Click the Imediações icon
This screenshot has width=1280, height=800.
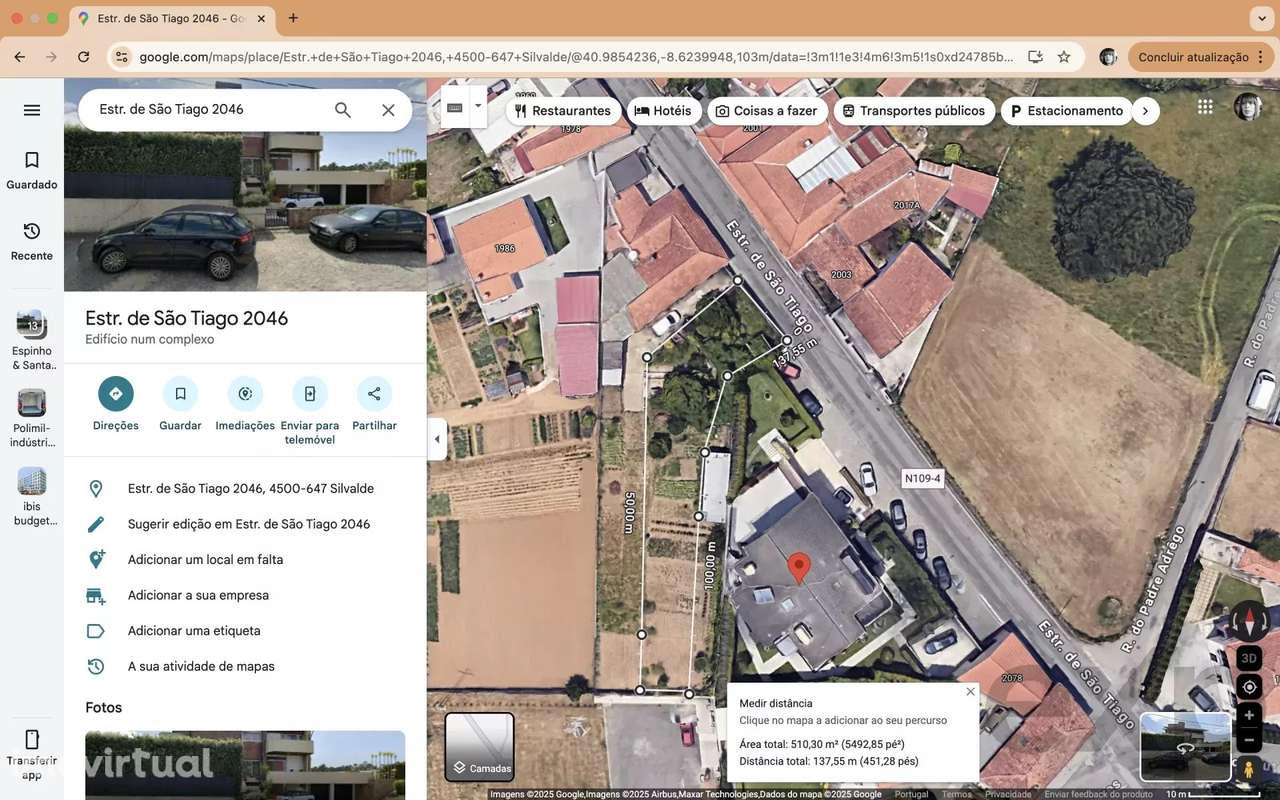tap(245, 393)
